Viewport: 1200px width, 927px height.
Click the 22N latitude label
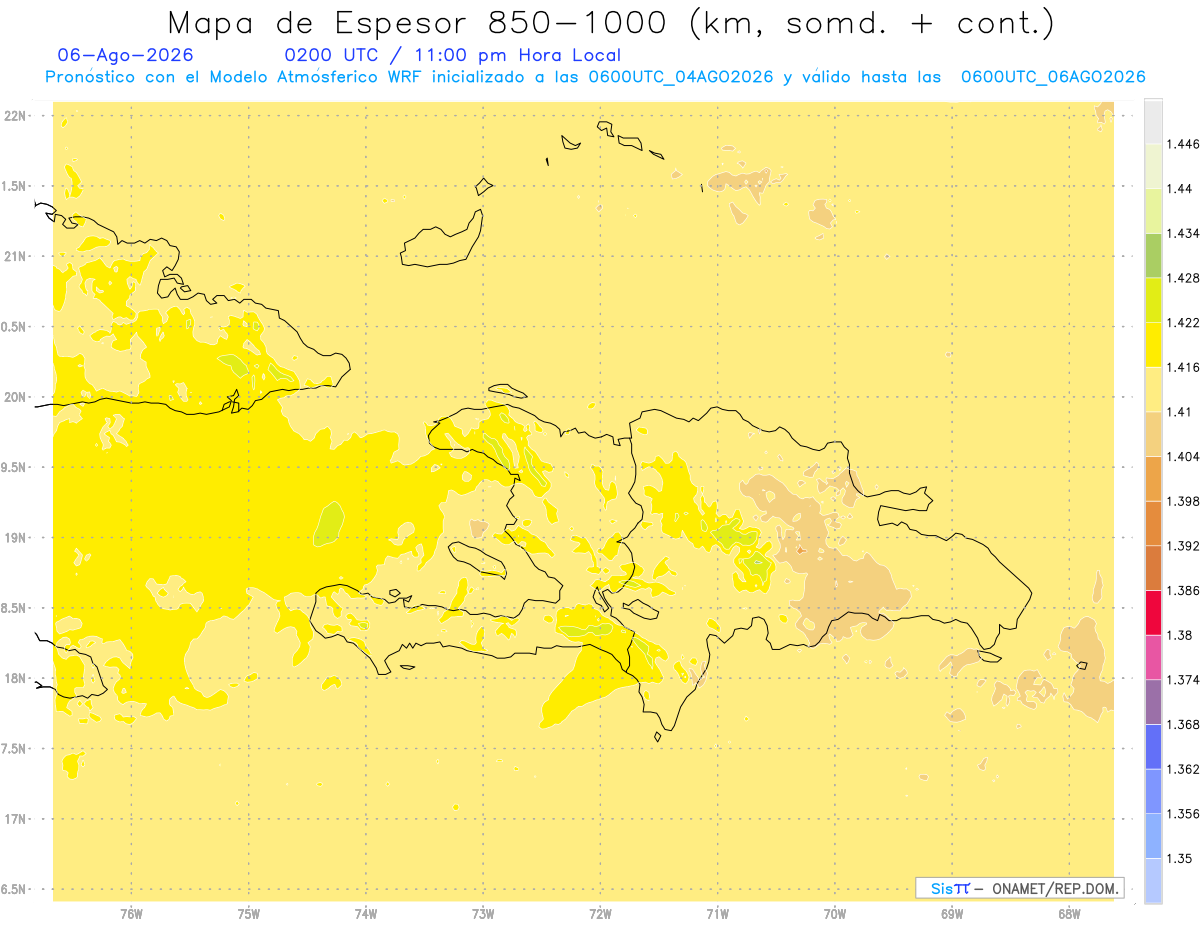coord(16,115)
